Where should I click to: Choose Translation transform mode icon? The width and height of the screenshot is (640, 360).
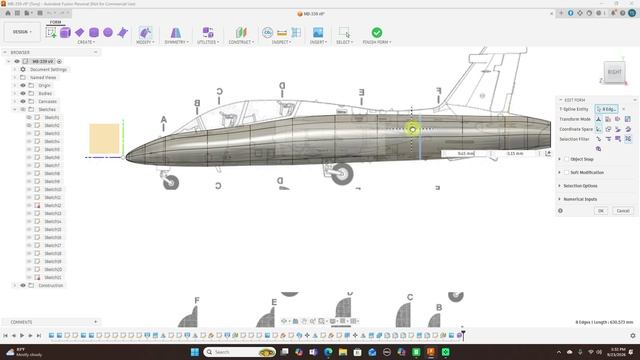608,119
